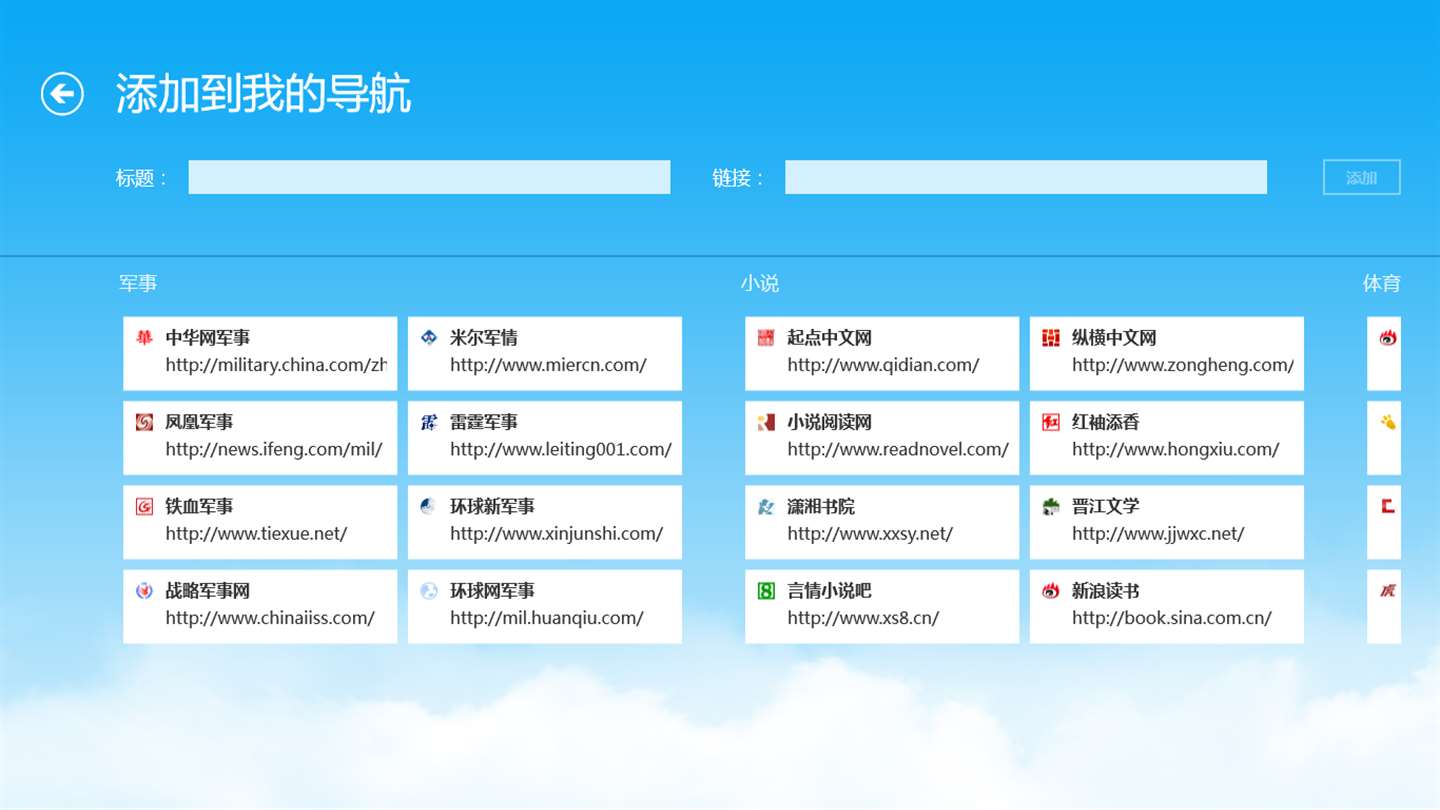Select the 米尔军情 title text
The width and height of the screenshot is (1440, 810).
[x=484, y=338]
